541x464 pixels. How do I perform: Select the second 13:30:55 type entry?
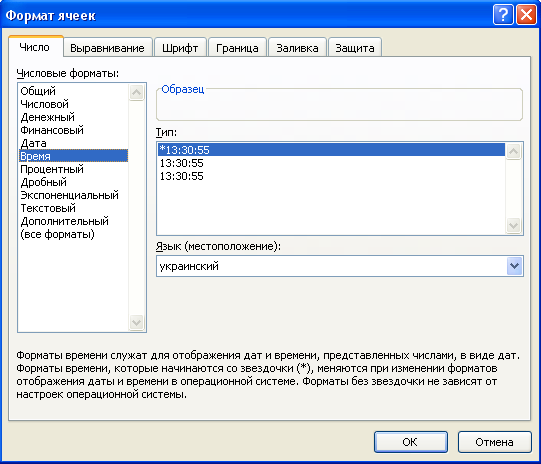pos(331,163)
